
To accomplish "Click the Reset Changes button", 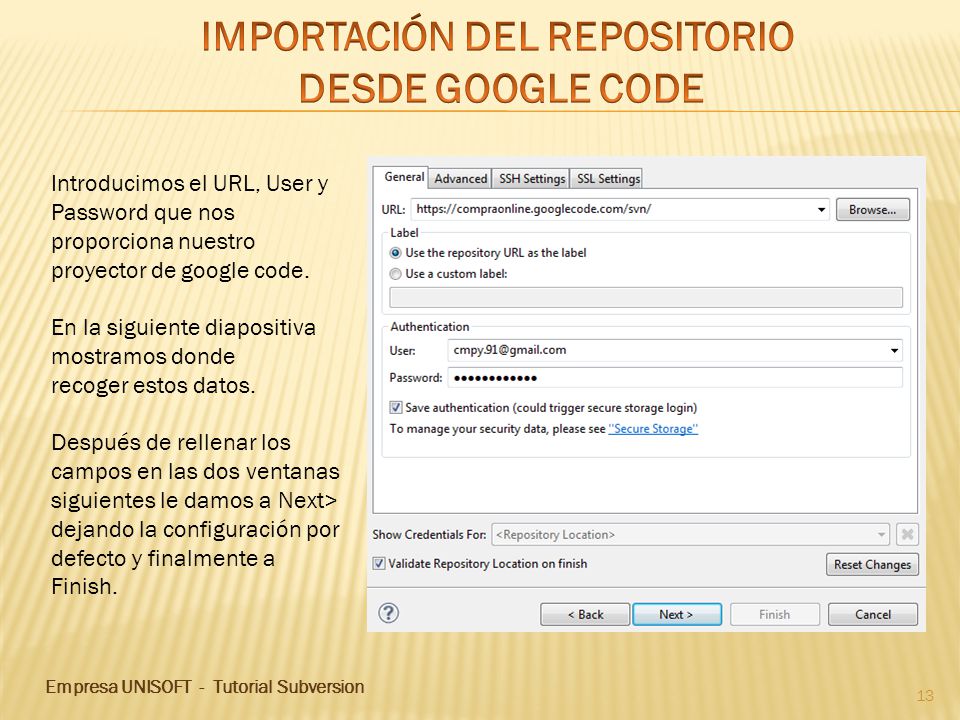I will [872, 564].
